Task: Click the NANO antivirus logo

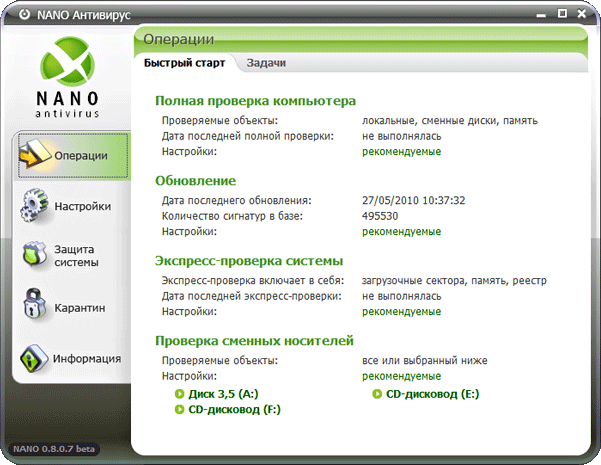Action: click(70, 80)
